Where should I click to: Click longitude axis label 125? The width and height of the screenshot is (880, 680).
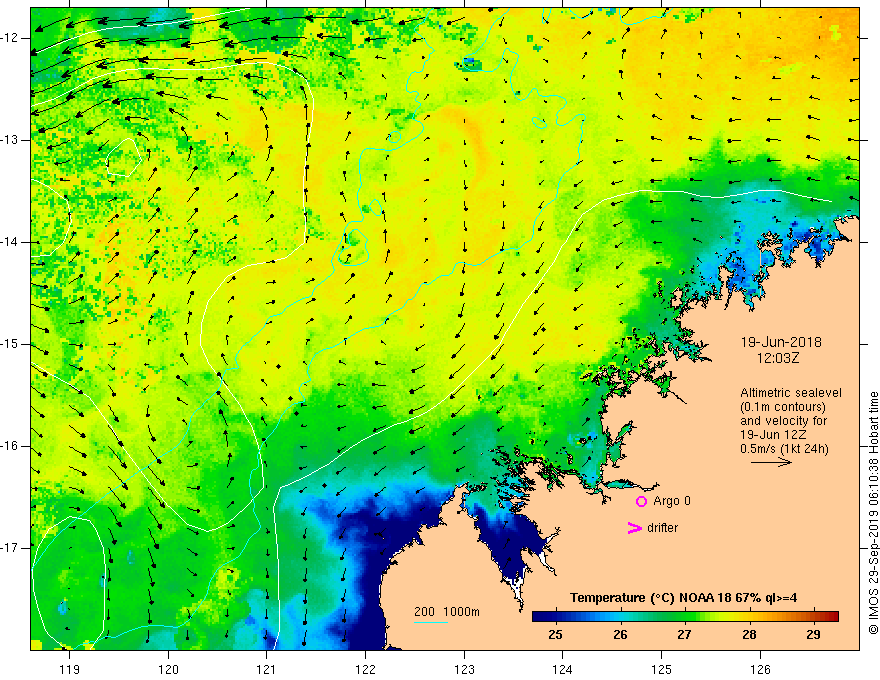pos(662,669)
